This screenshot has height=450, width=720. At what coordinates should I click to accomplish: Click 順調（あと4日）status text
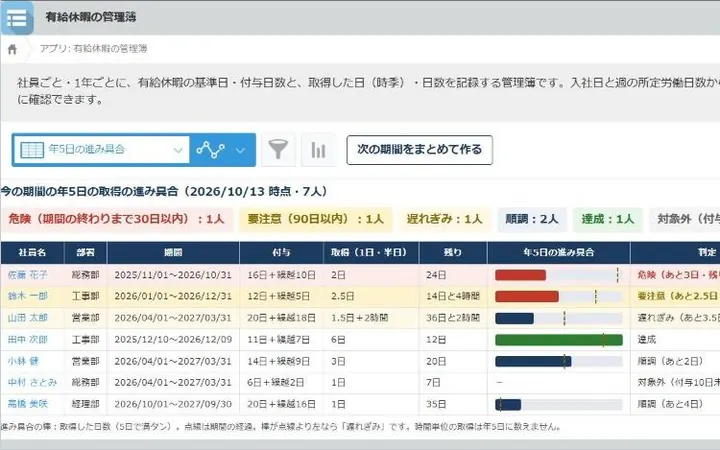[x=670, y=404]
